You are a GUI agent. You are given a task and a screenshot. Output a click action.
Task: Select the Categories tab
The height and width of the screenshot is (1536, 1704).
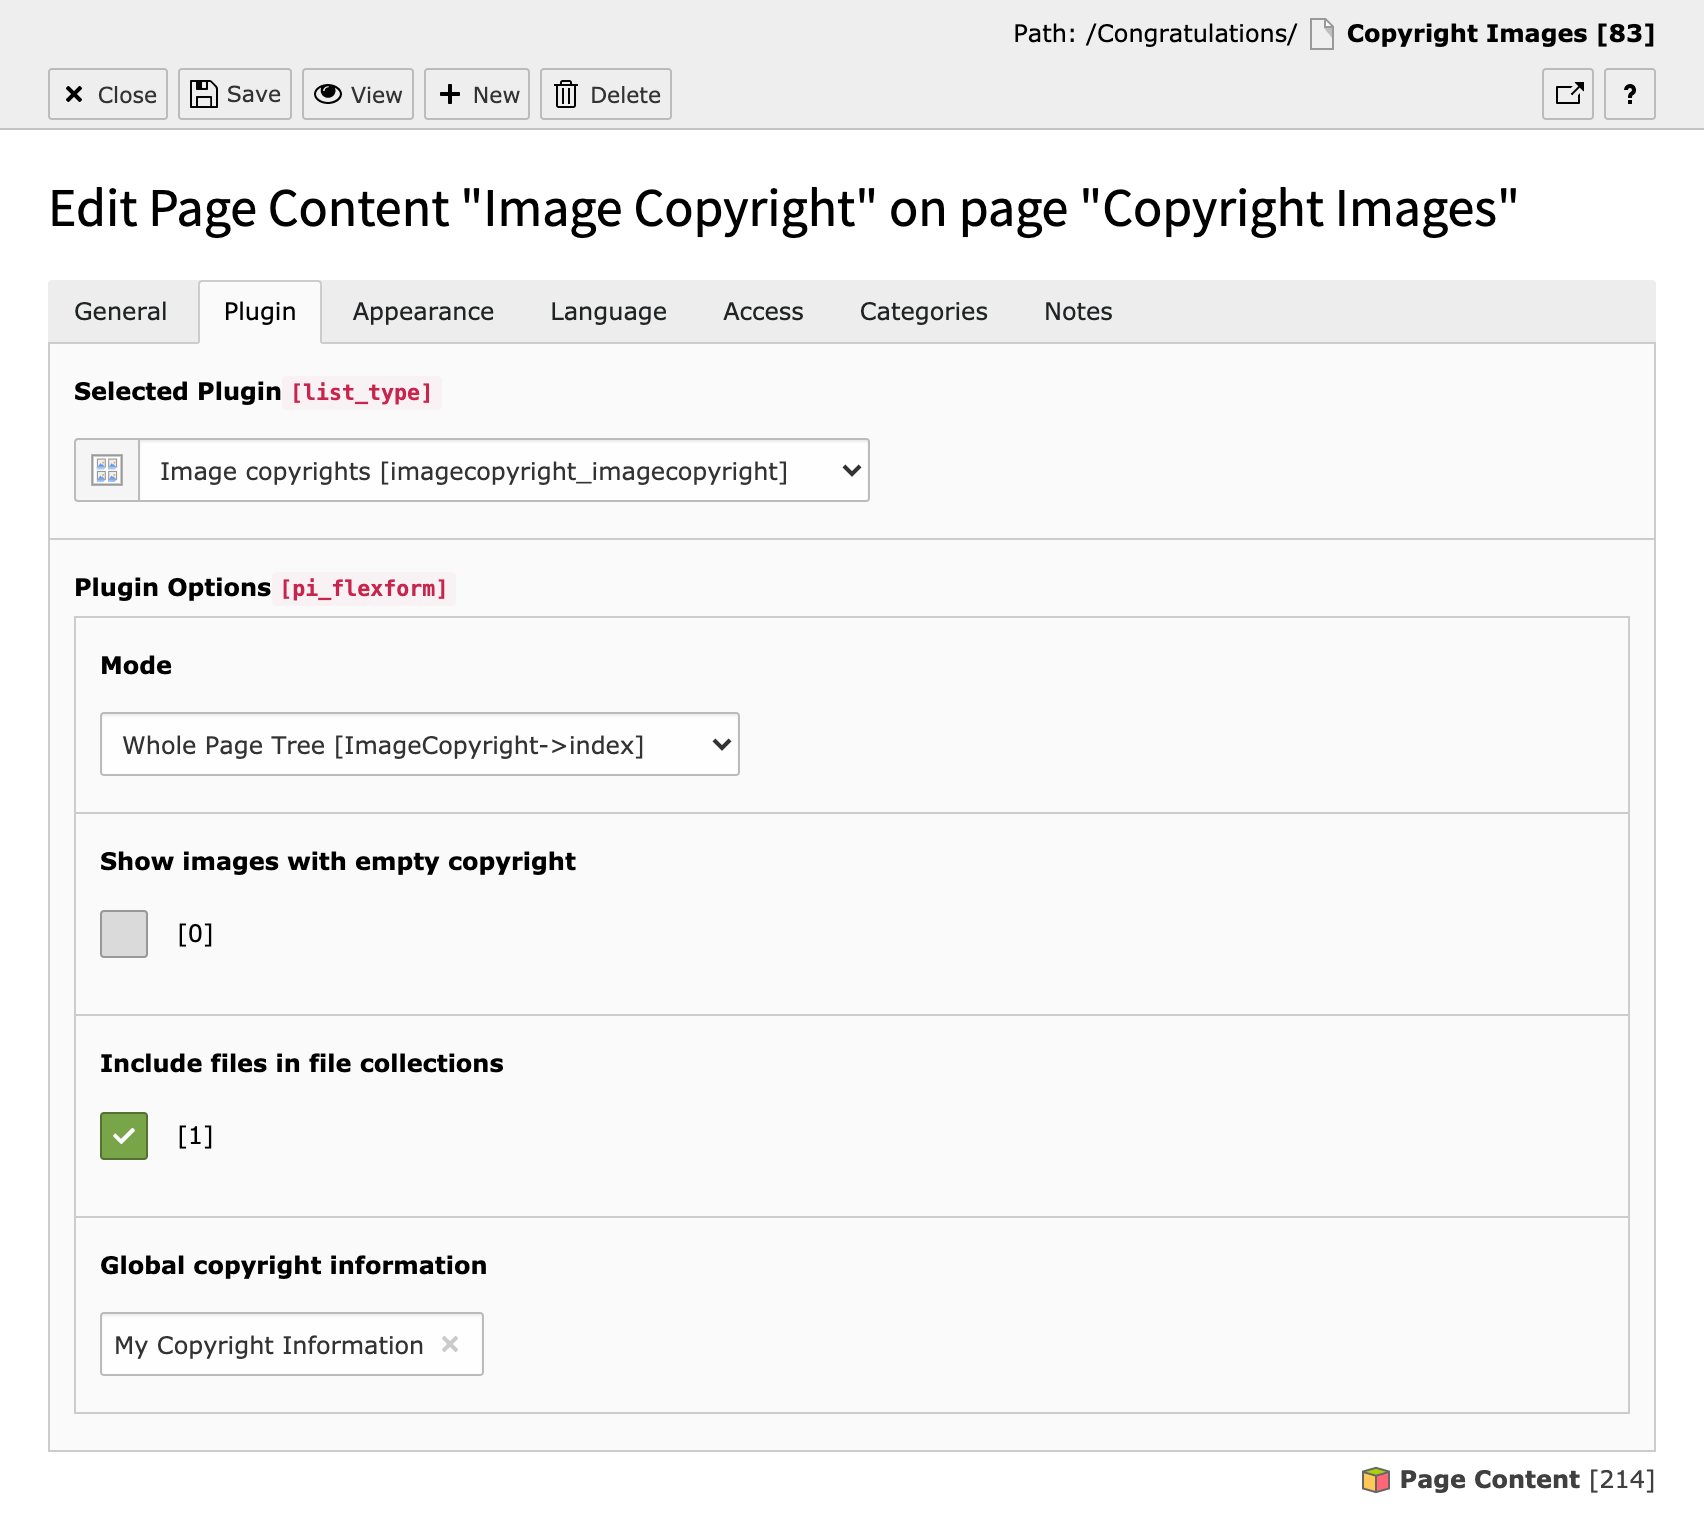pyautogui.click(x=923, y=312)
